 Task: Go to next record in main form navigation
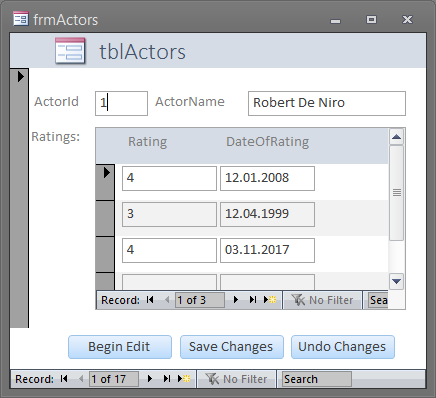tap(150, 379)
